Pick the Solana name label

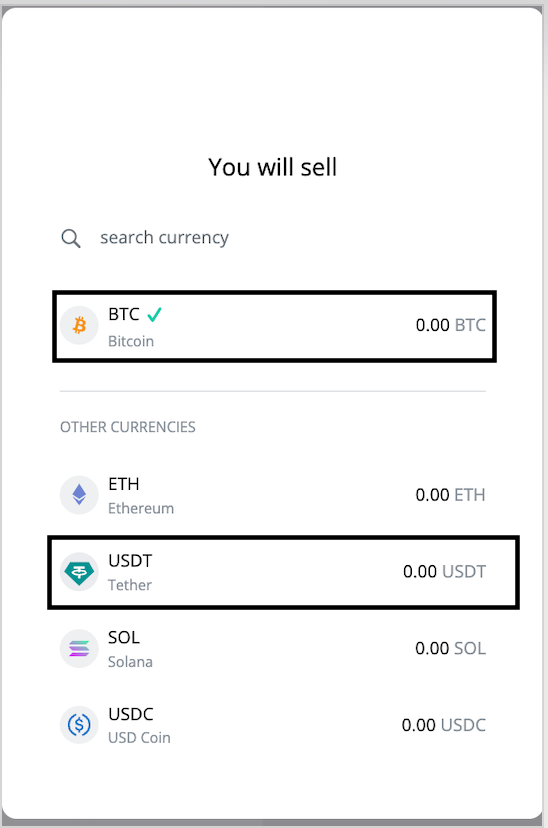130,662
